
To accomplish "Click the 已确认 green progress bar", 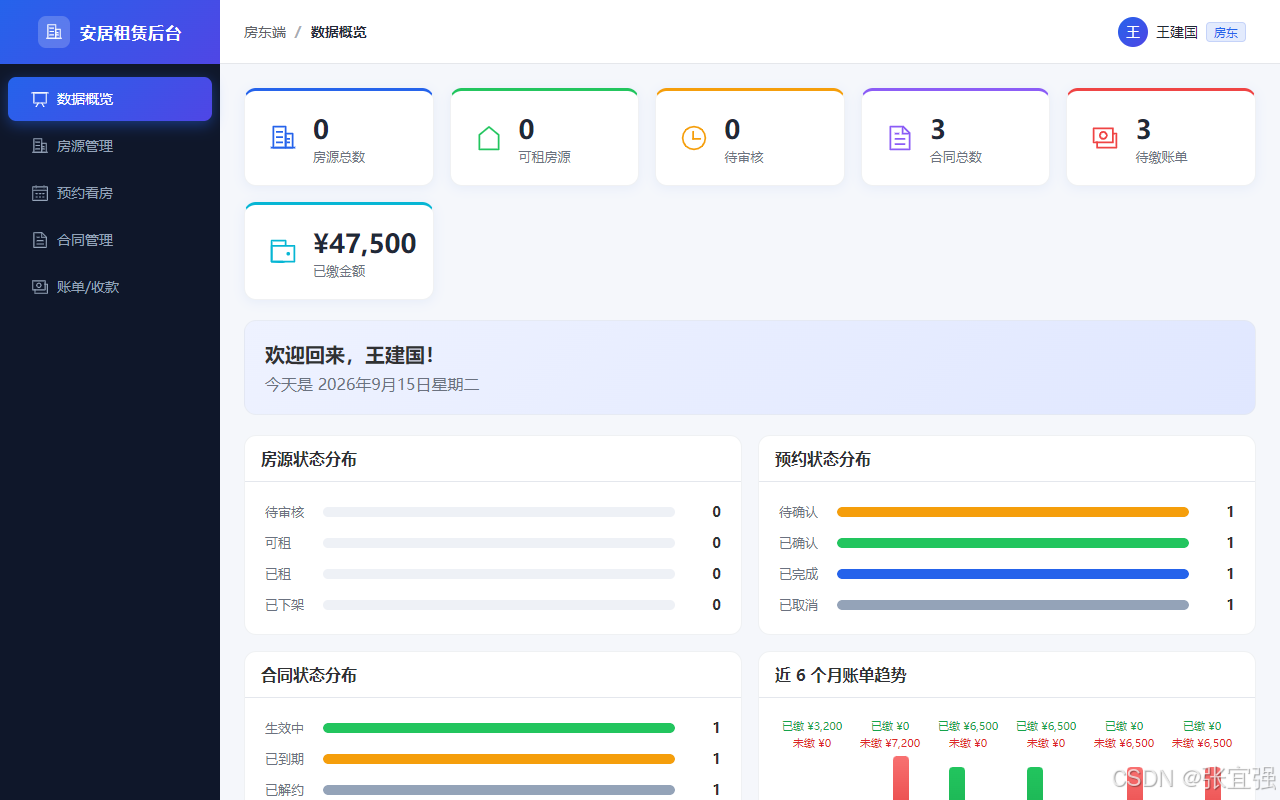I will (1013, 543).
